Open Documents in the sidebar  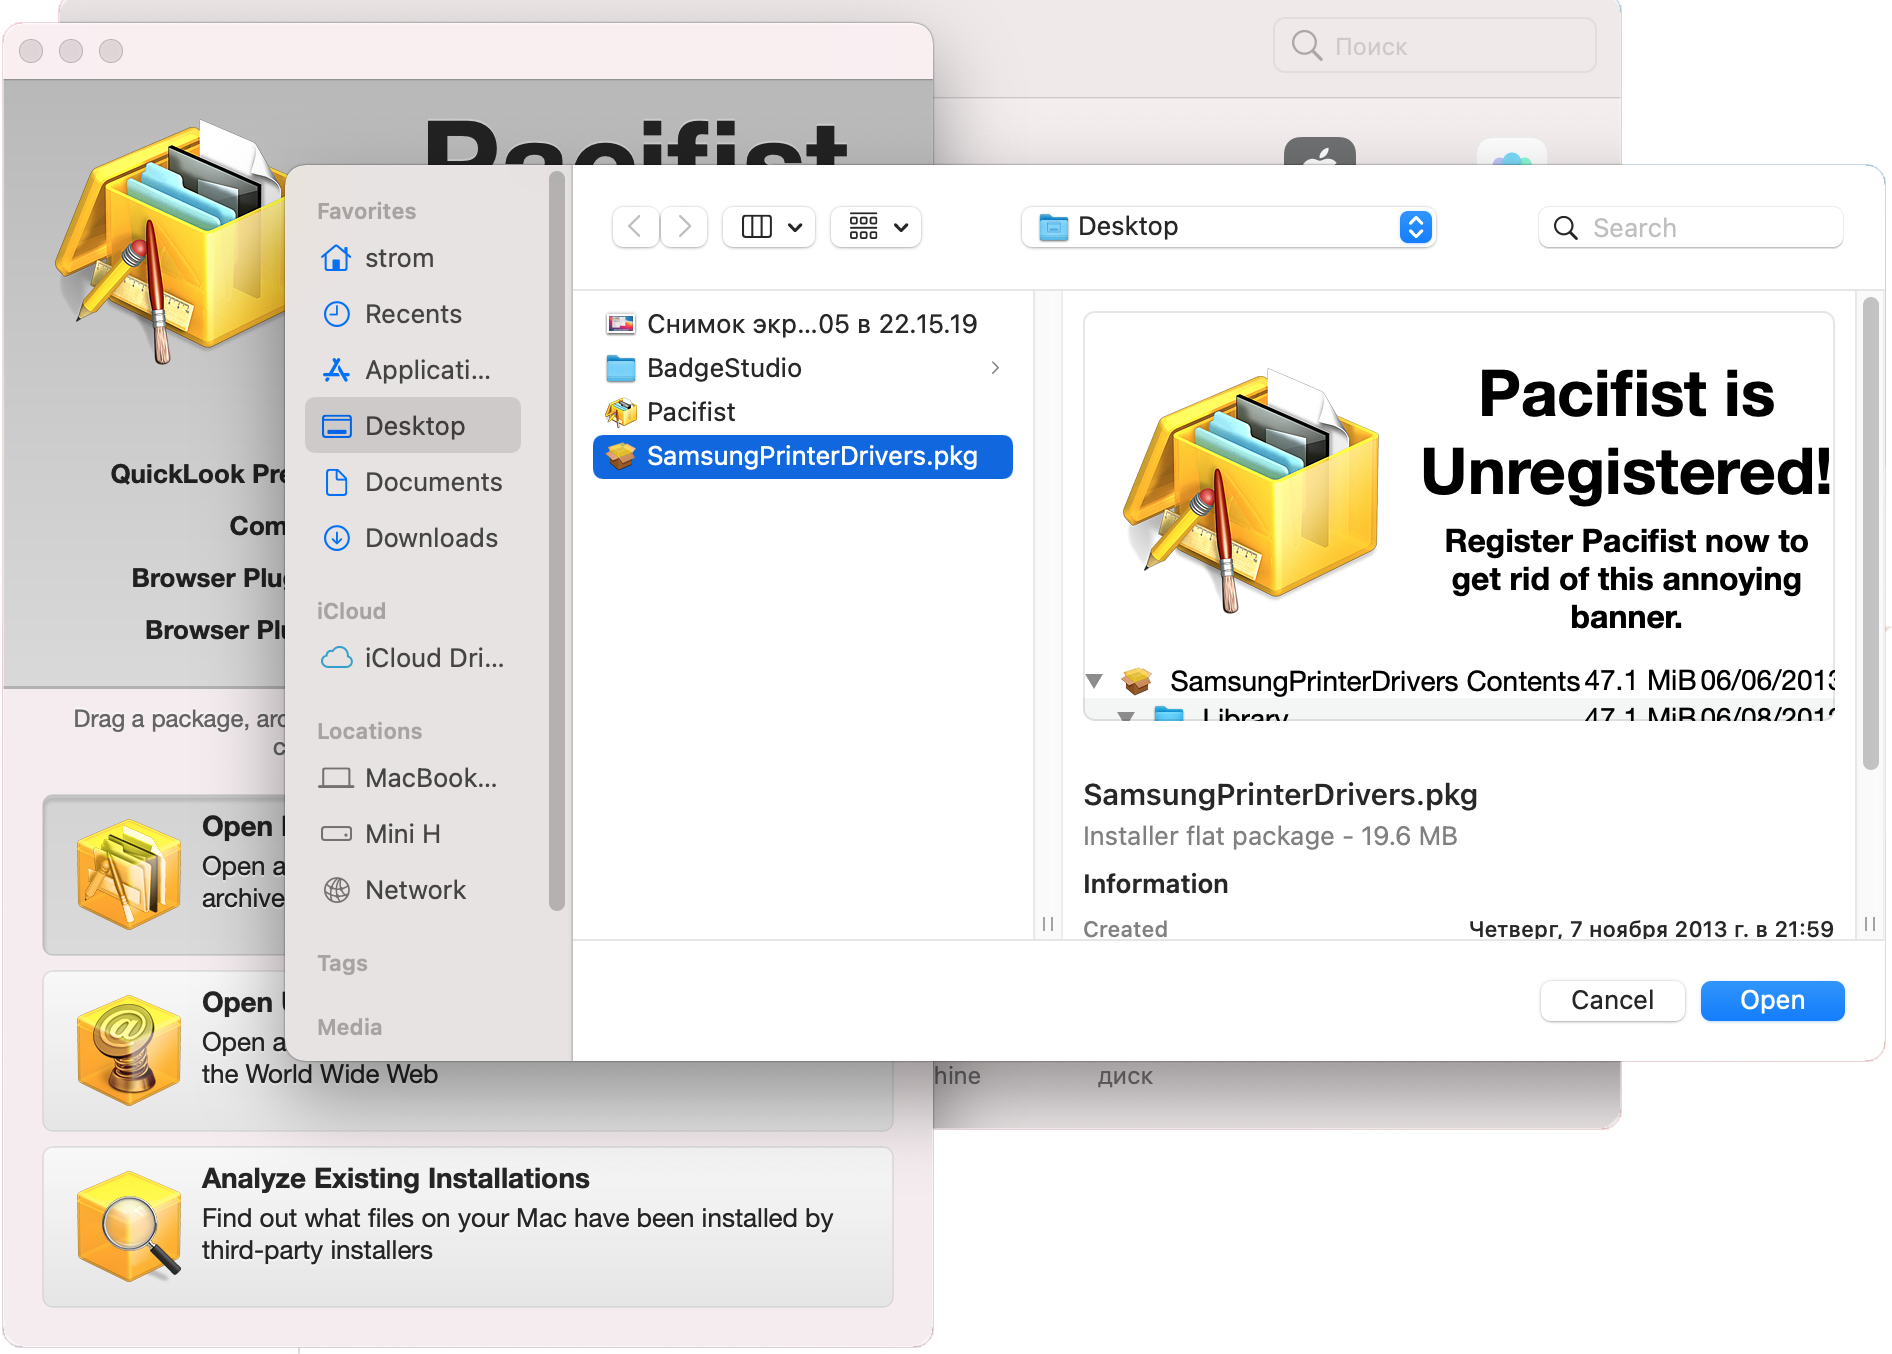point(413,482)
